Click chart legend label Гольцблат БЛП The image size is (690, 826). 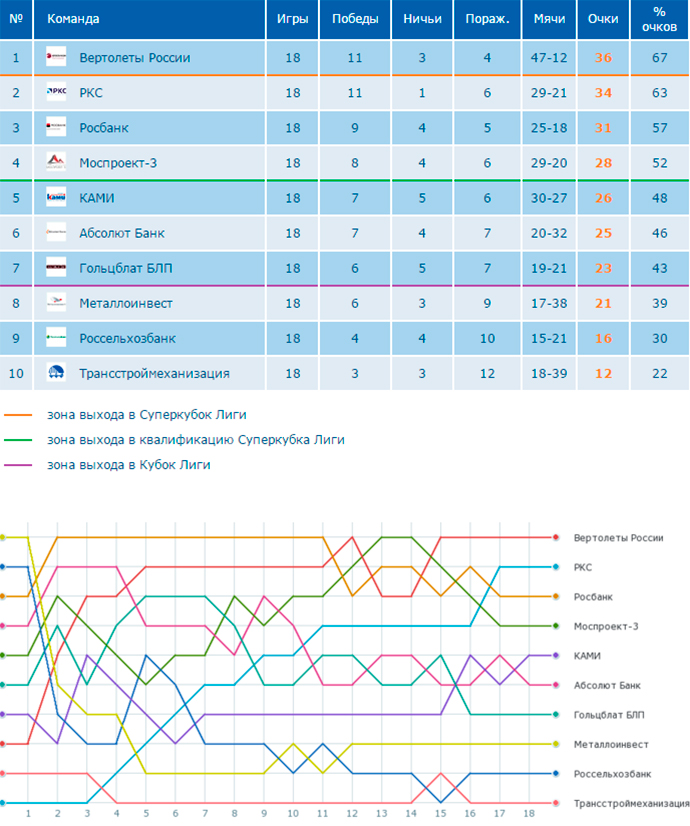tap(609, 715)
